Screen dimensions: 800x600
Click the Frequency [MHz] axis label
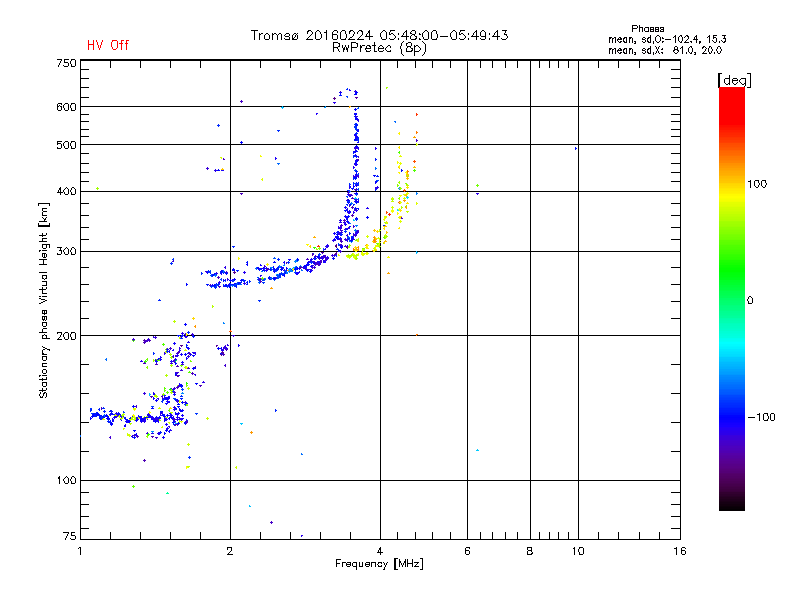click(x=379, y=564)
